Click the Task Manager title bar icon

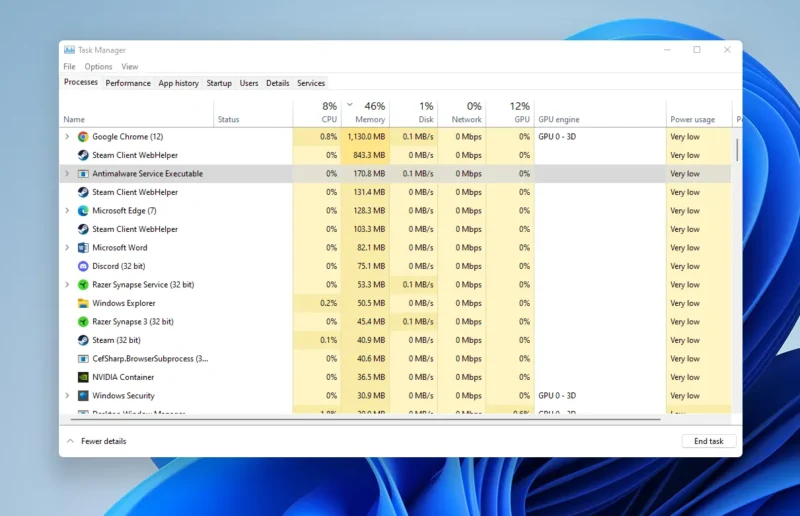[69, 50]
